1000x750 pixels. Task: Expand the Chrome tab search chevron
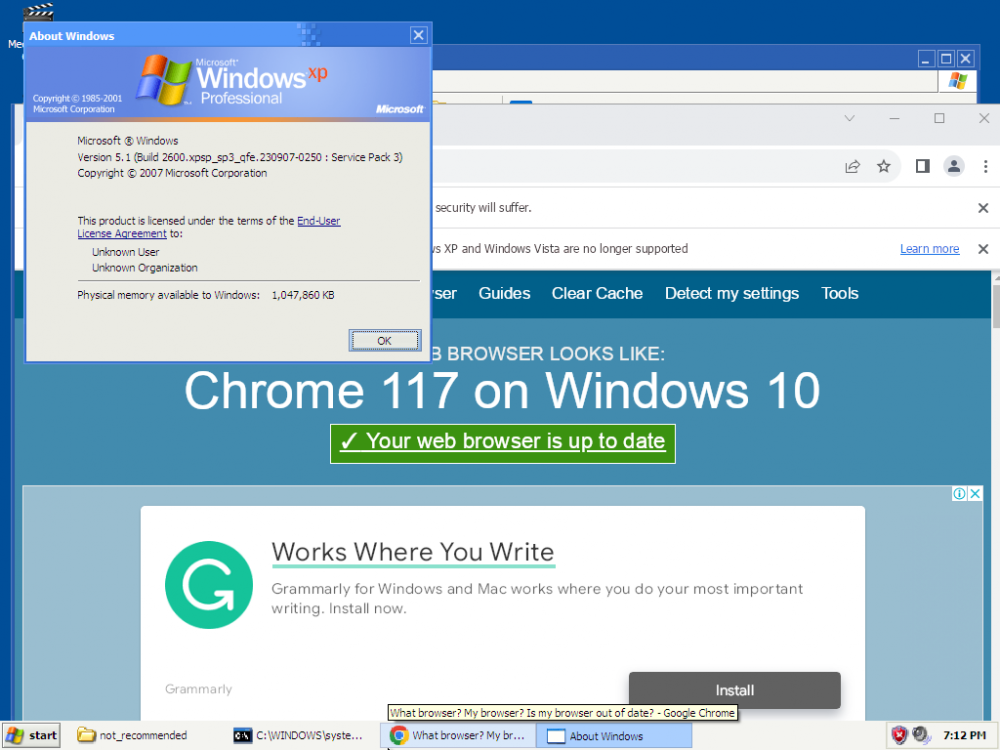[850, 118]
